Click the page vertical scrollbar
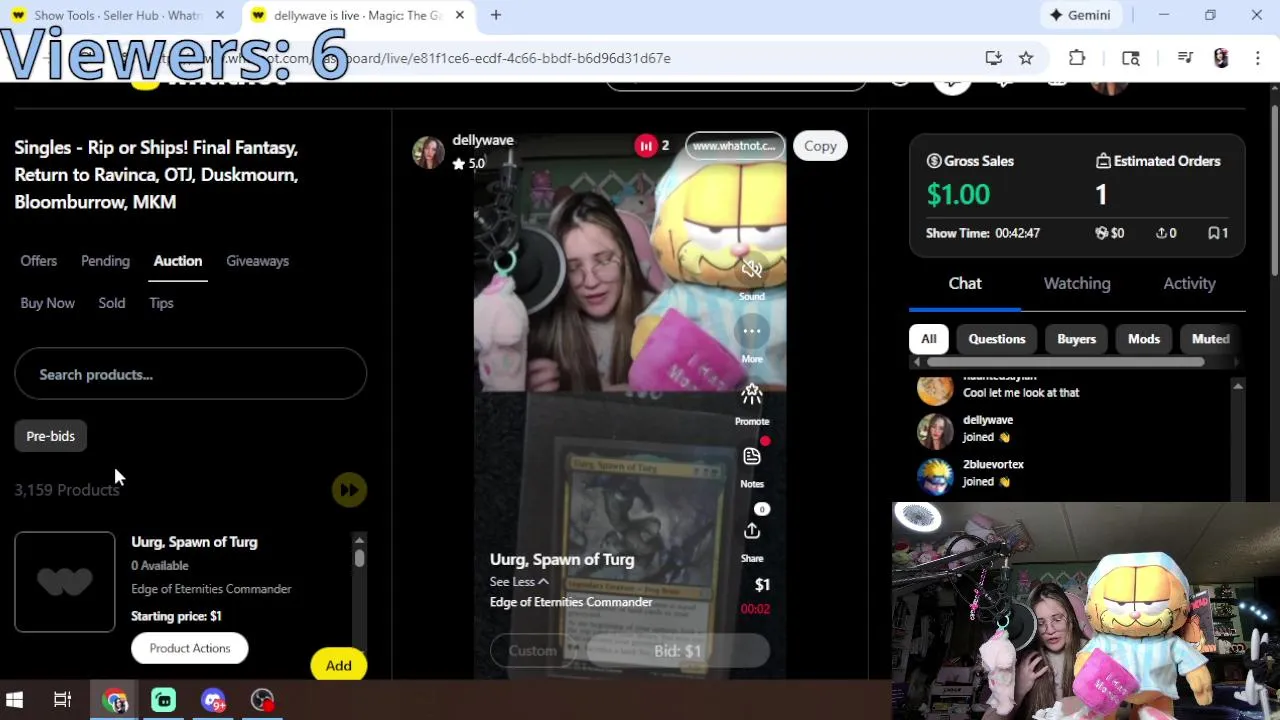Viewport: 1280px width, 720px height. tap(1274, 190)
